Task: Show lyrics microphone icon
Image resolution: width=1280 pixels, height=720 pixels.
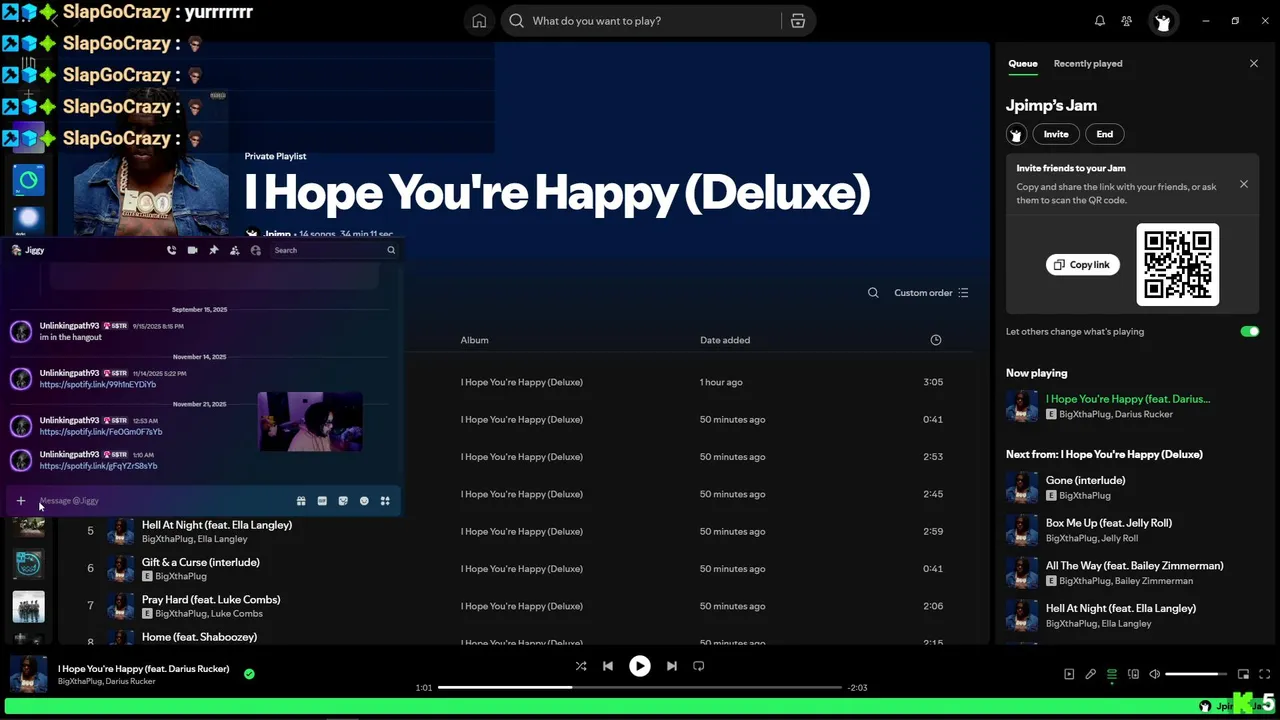Action: tap(1091, 674)
